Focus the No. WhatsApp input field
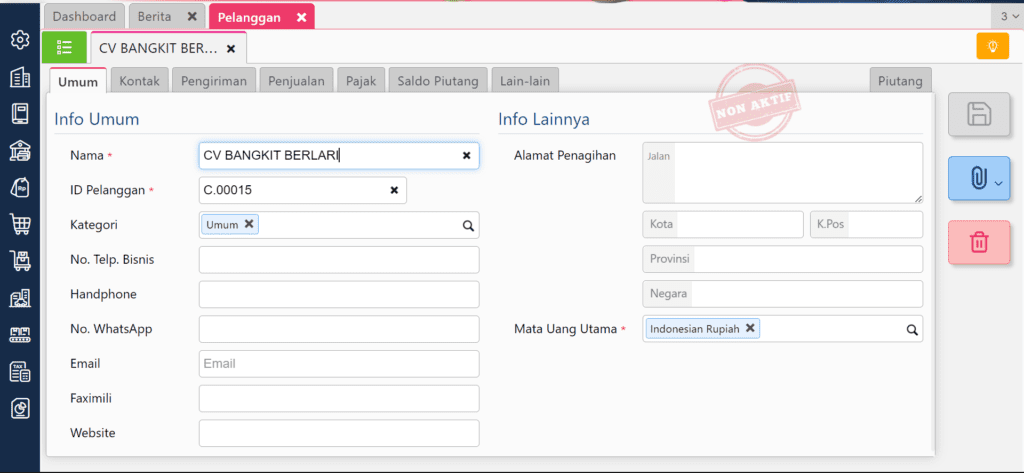The image size is (1024, 473). click(339, 329)
